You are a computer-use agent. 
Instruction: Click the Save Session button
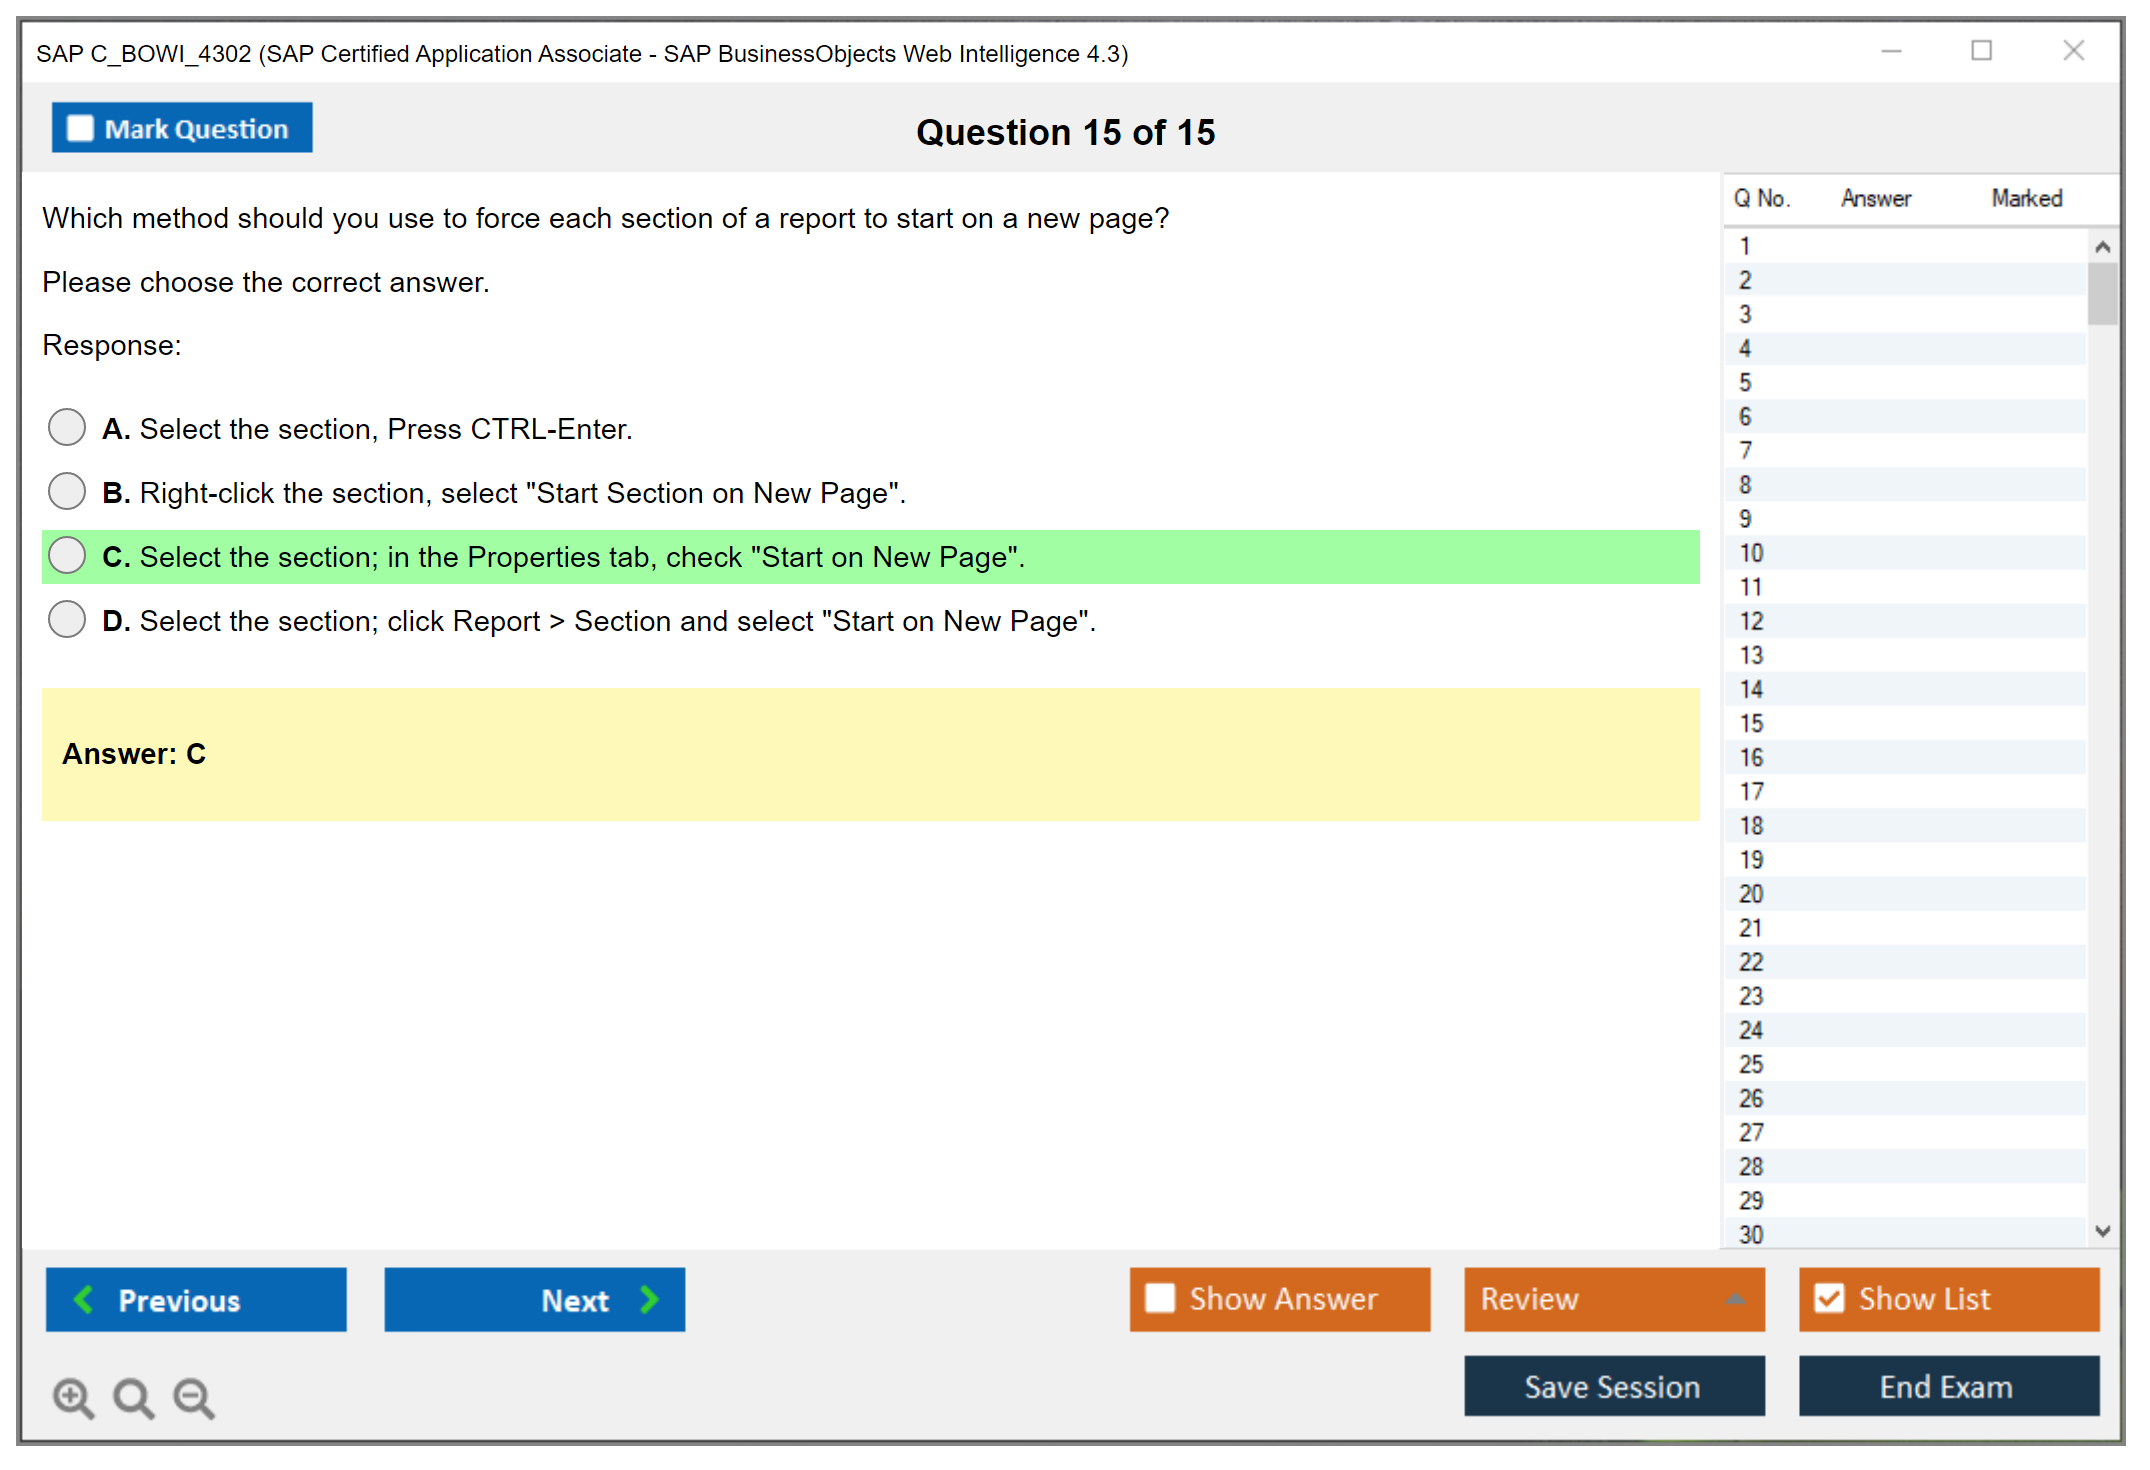click(1613, 1386)
